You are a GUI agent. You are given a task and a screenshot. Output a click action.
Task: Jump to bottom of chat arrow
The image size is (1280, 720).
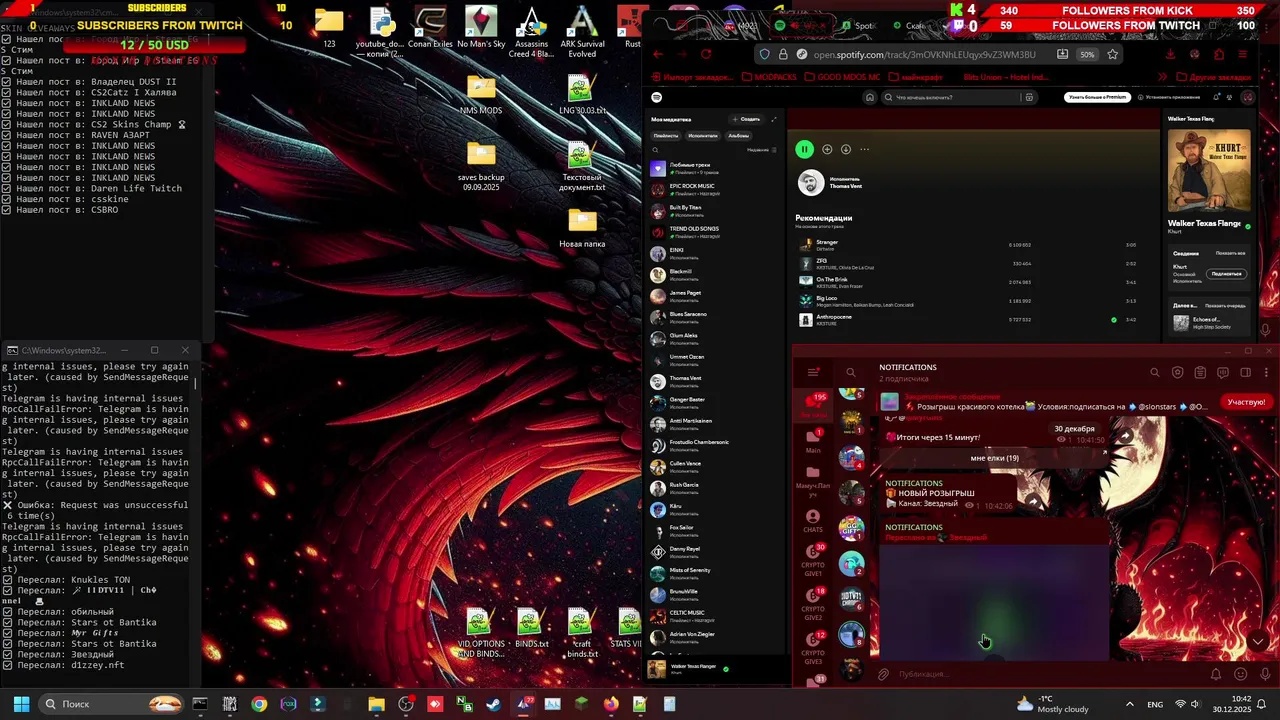(1258, 641)
